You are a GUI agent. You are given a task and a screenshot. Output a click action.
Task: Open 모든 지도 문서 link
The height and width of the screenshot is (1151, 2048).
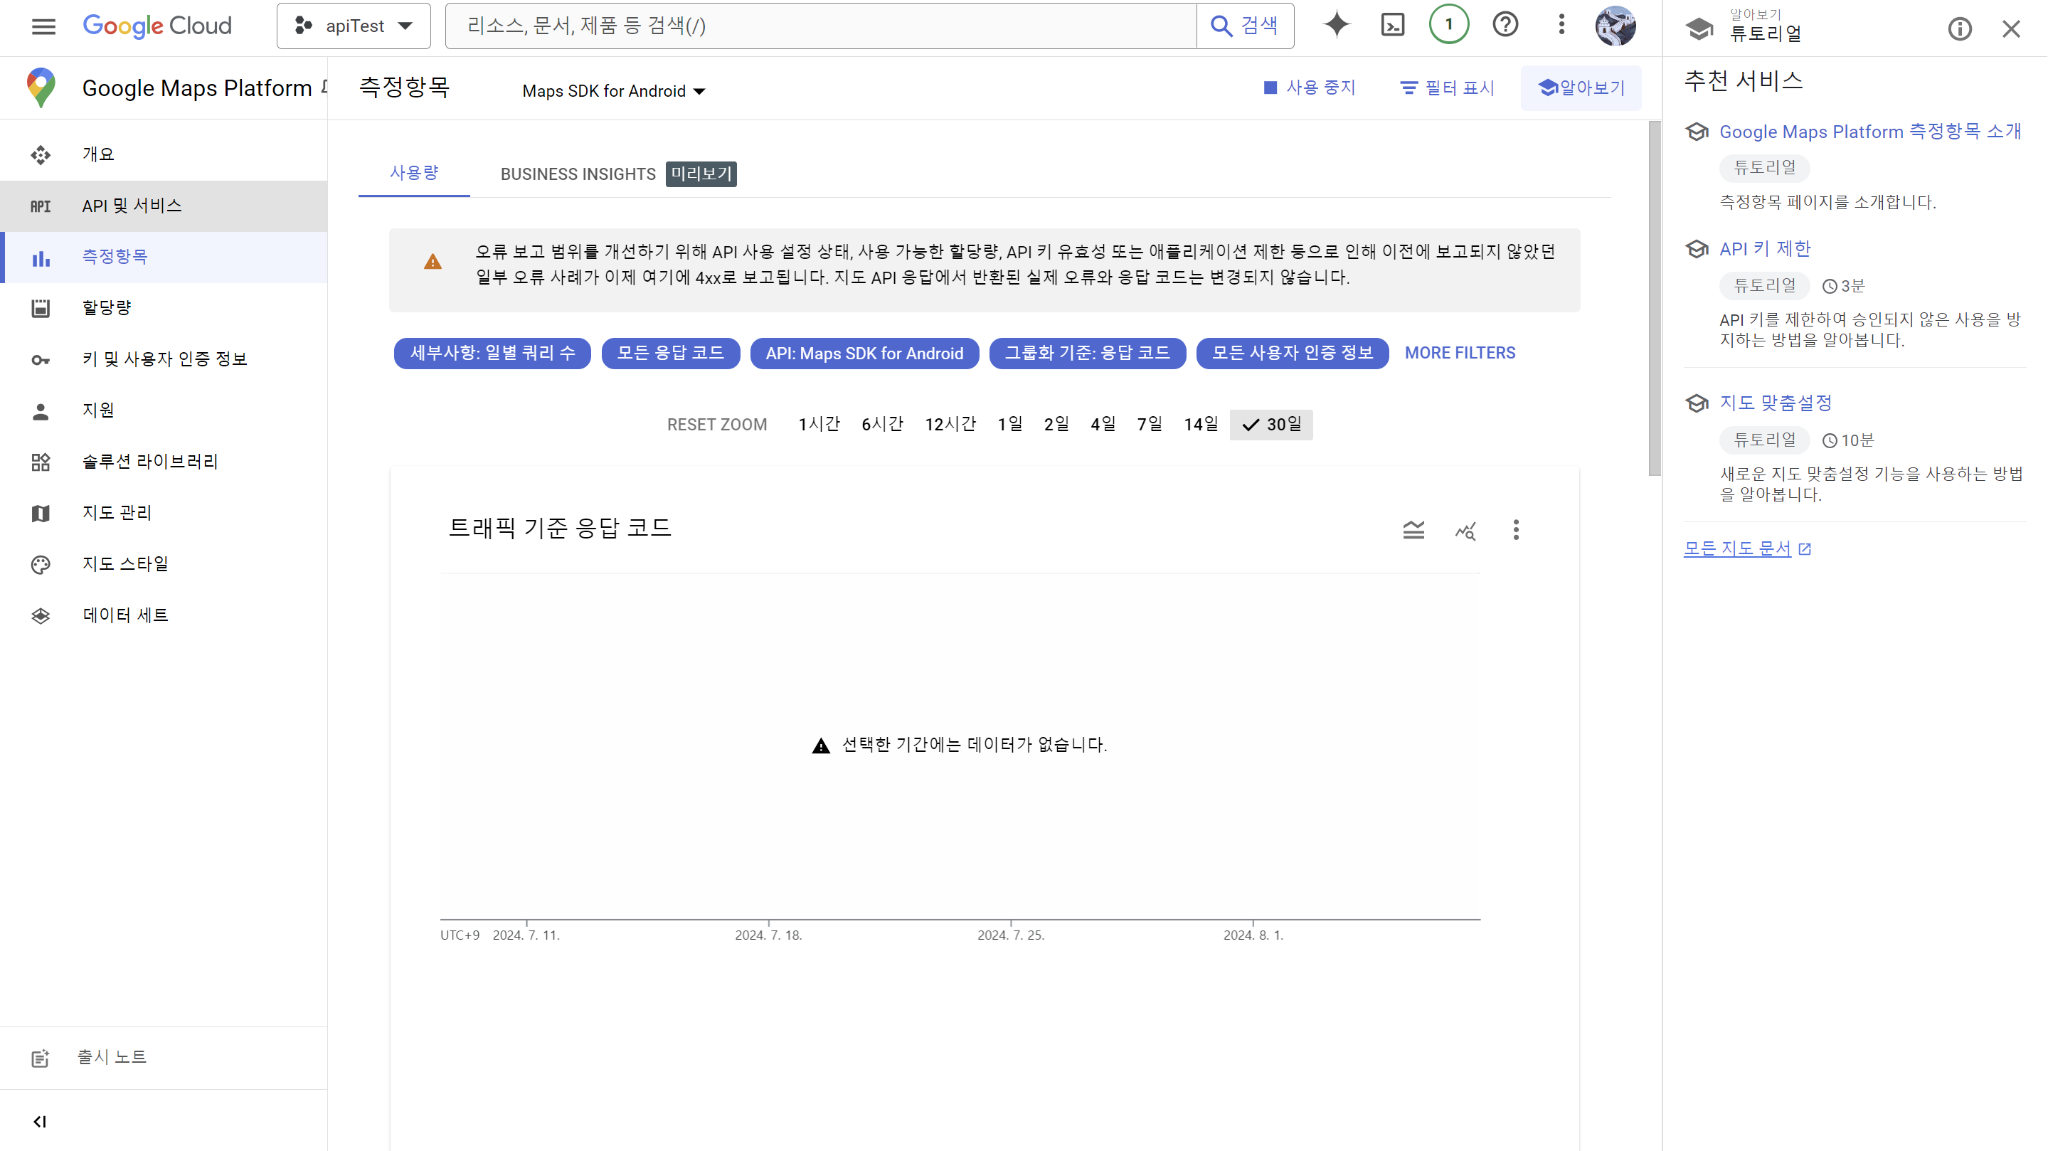(x=1747, y=549)
